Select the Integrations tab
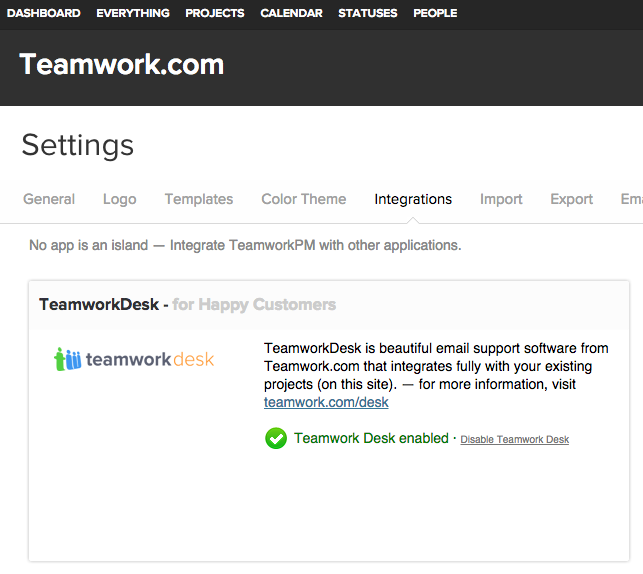The height and width of the screenshot is (574, 643). coord(413,199)
